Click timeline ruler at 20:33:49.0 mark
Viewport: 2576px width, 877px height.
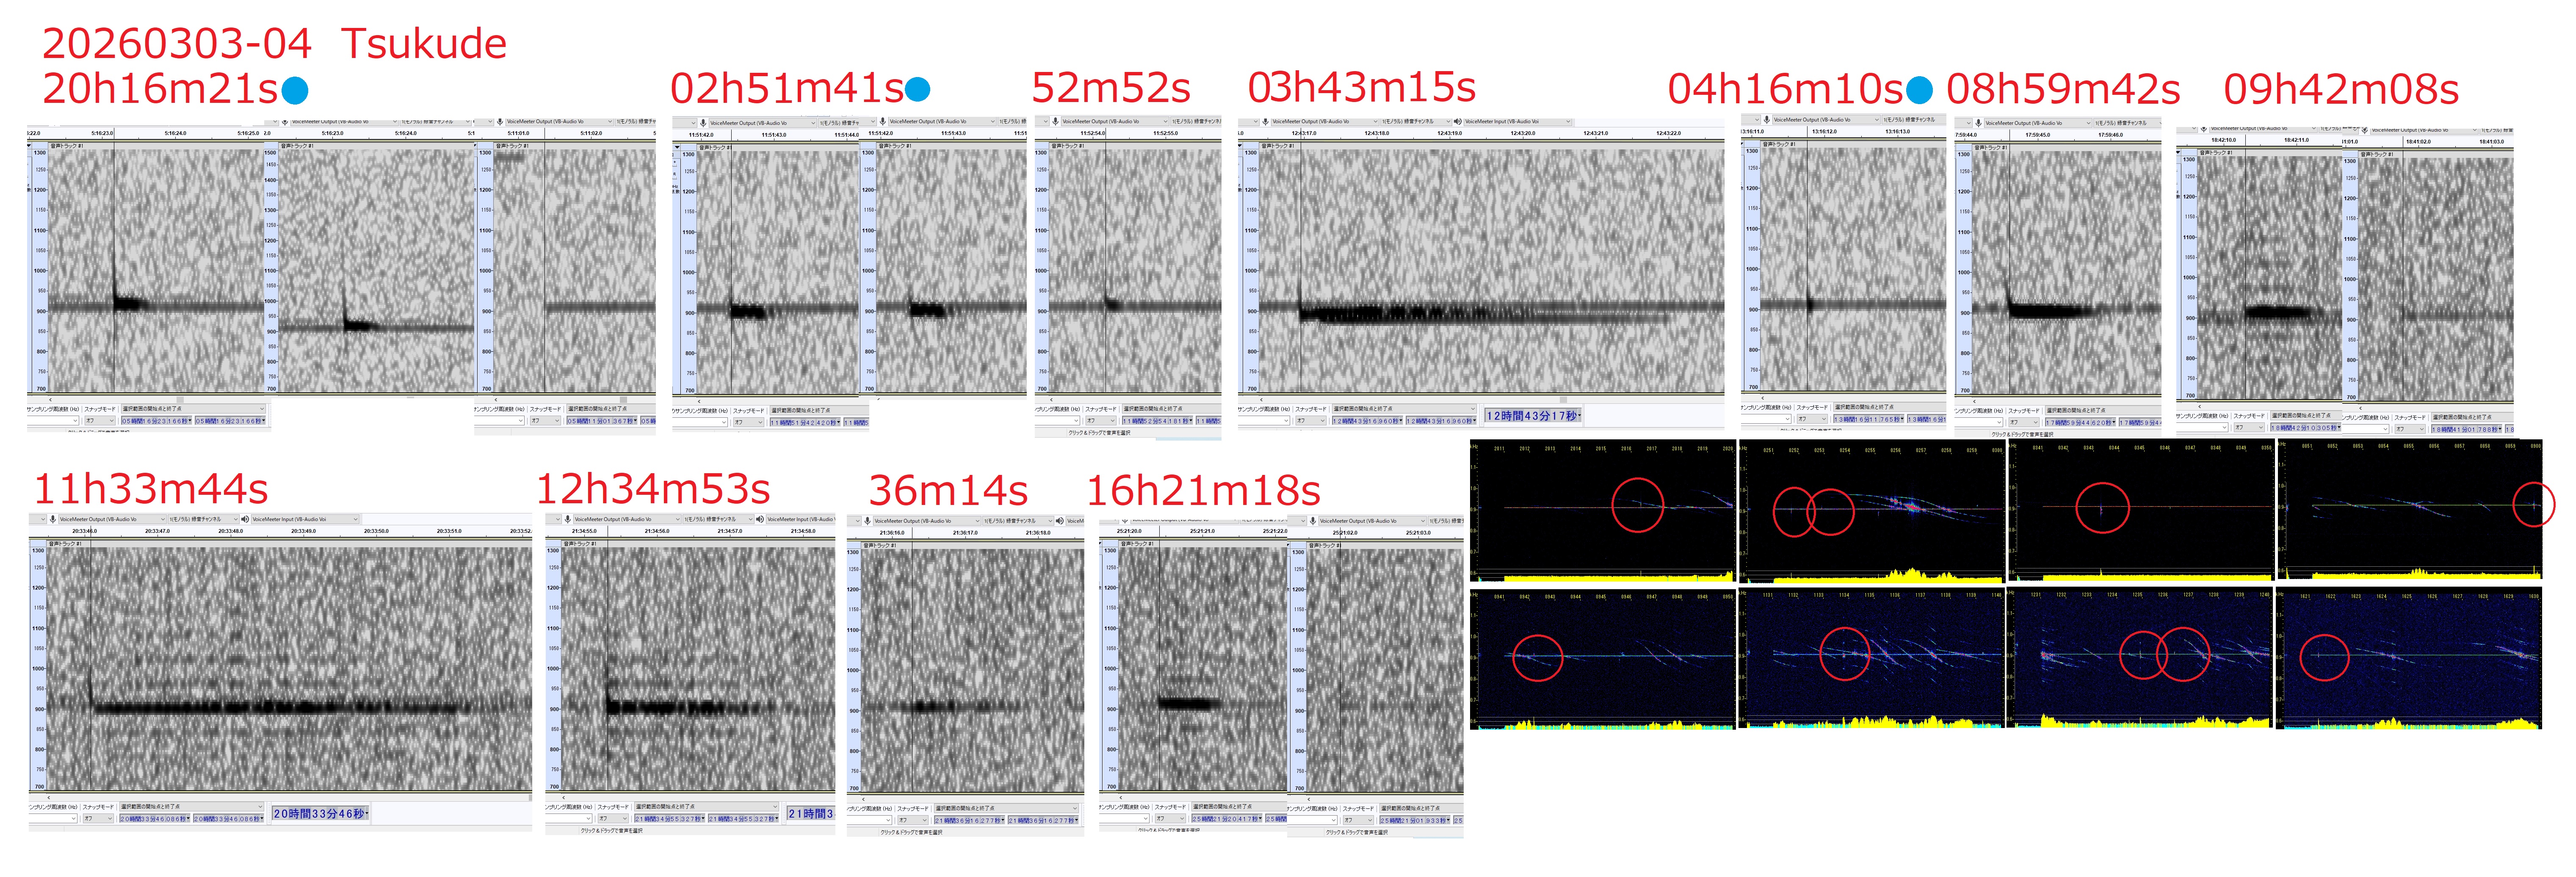303,531
